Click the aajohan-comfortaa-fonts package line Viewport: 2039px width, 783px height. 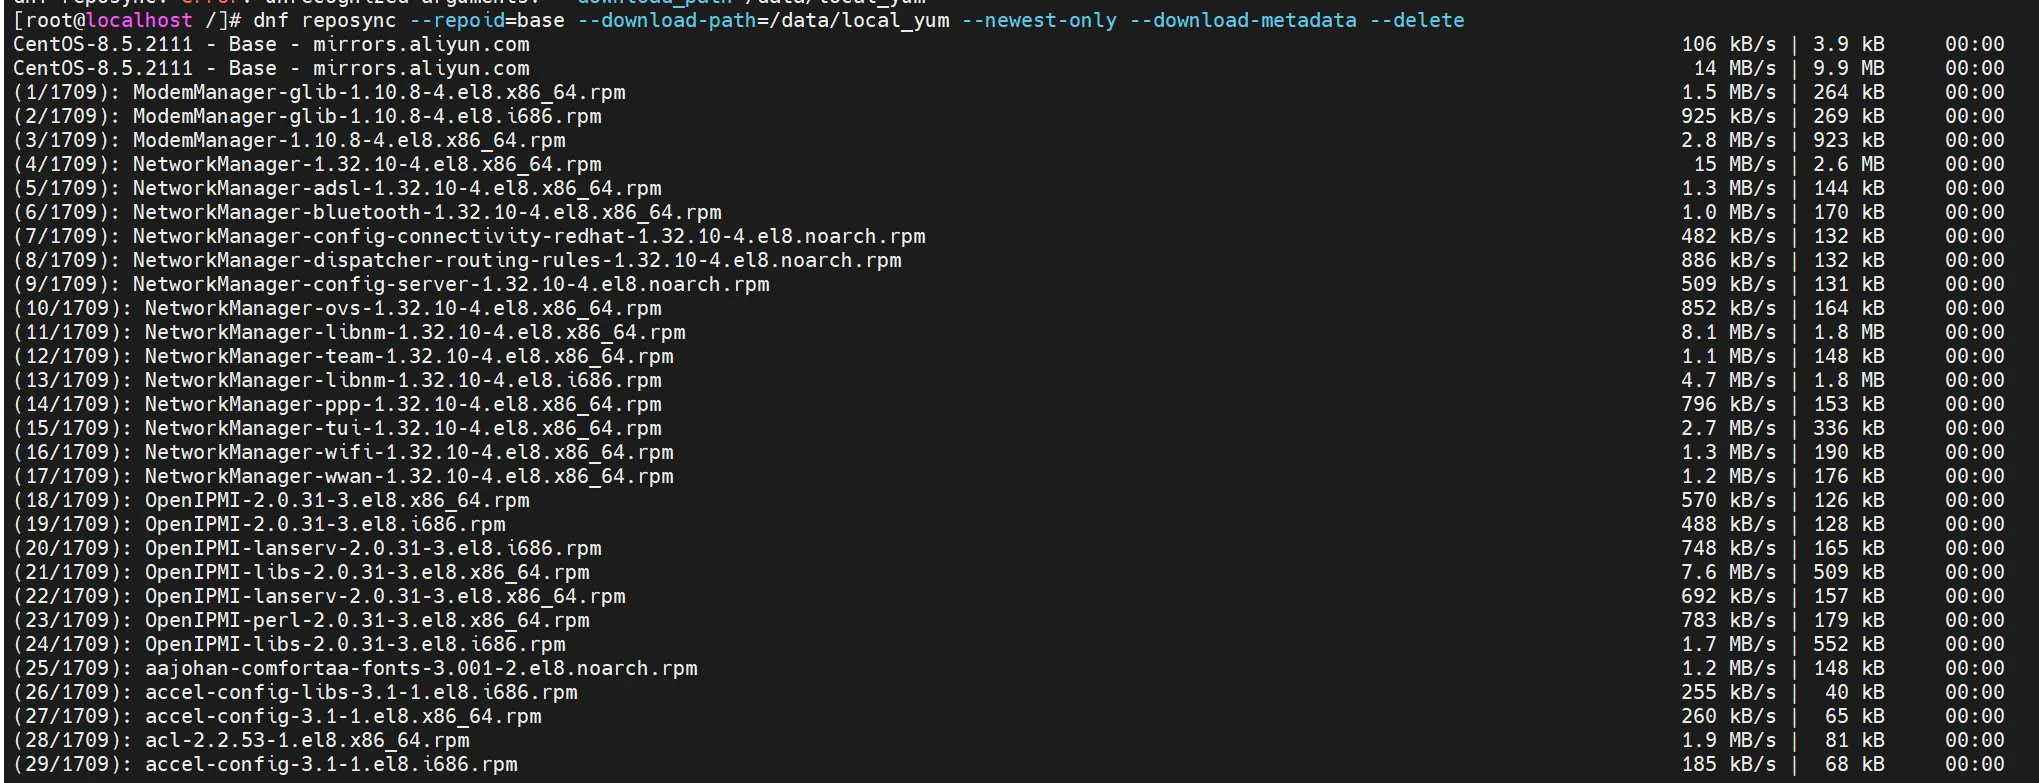point(421,668)
